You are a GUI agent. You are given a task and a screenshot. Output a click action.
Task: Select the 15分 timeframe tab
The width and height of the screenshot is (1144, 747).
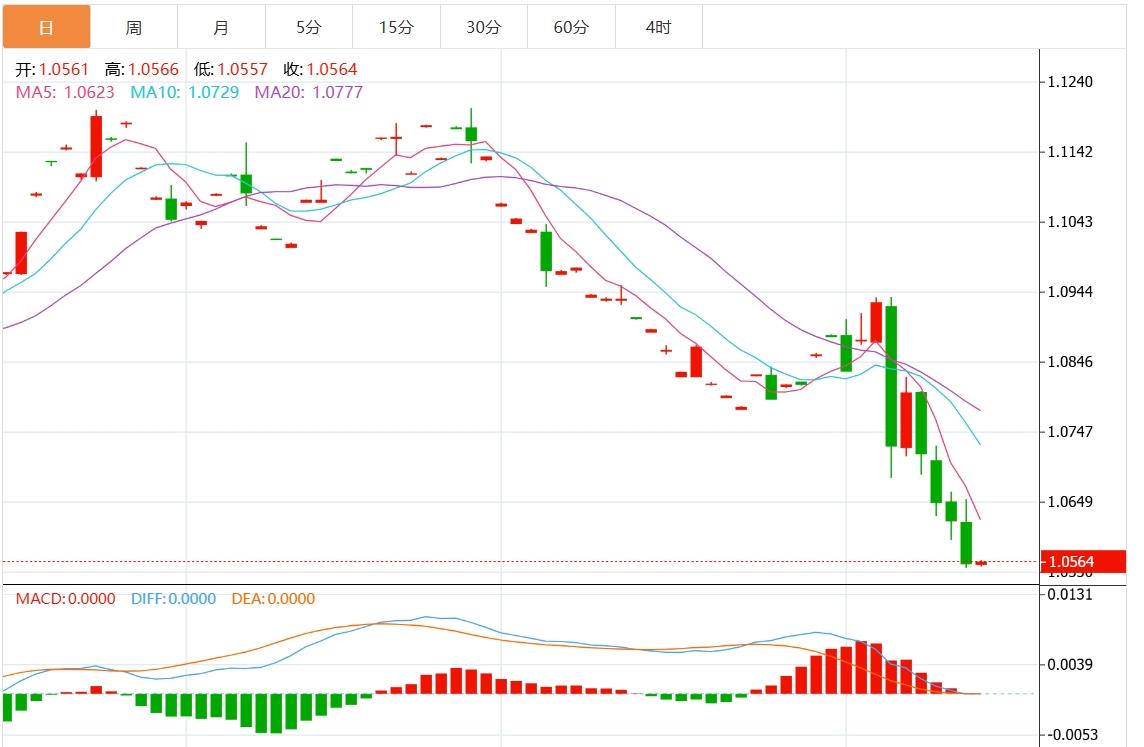click(x=396, y=27)
